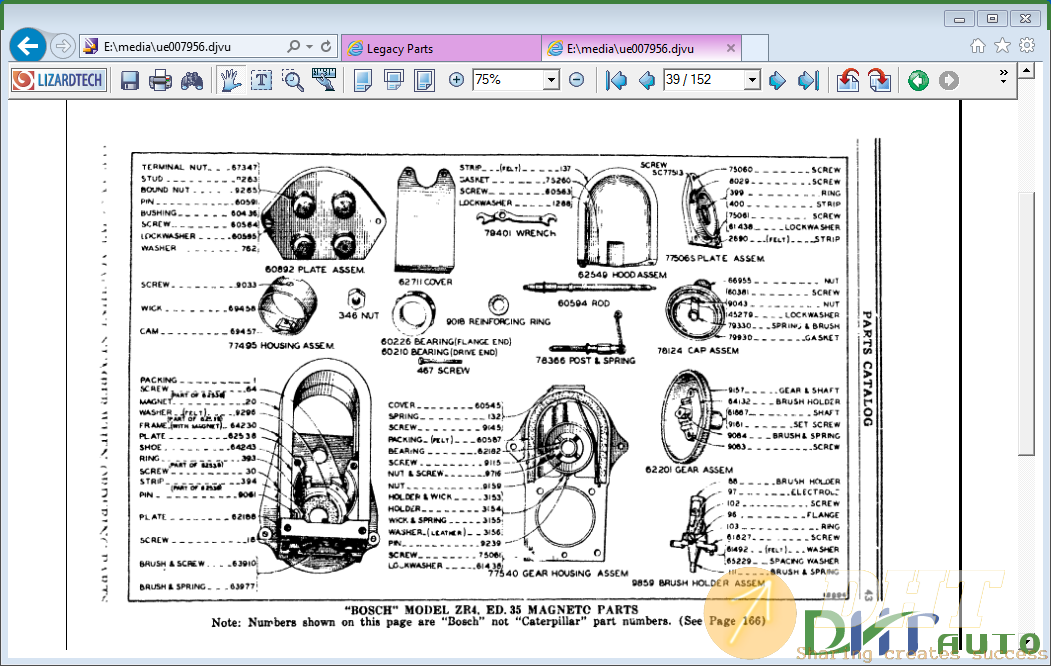The height and width of the screenshot is (666, 1051).
Task: Print the document using printer icon
Action: coord(160,80)
